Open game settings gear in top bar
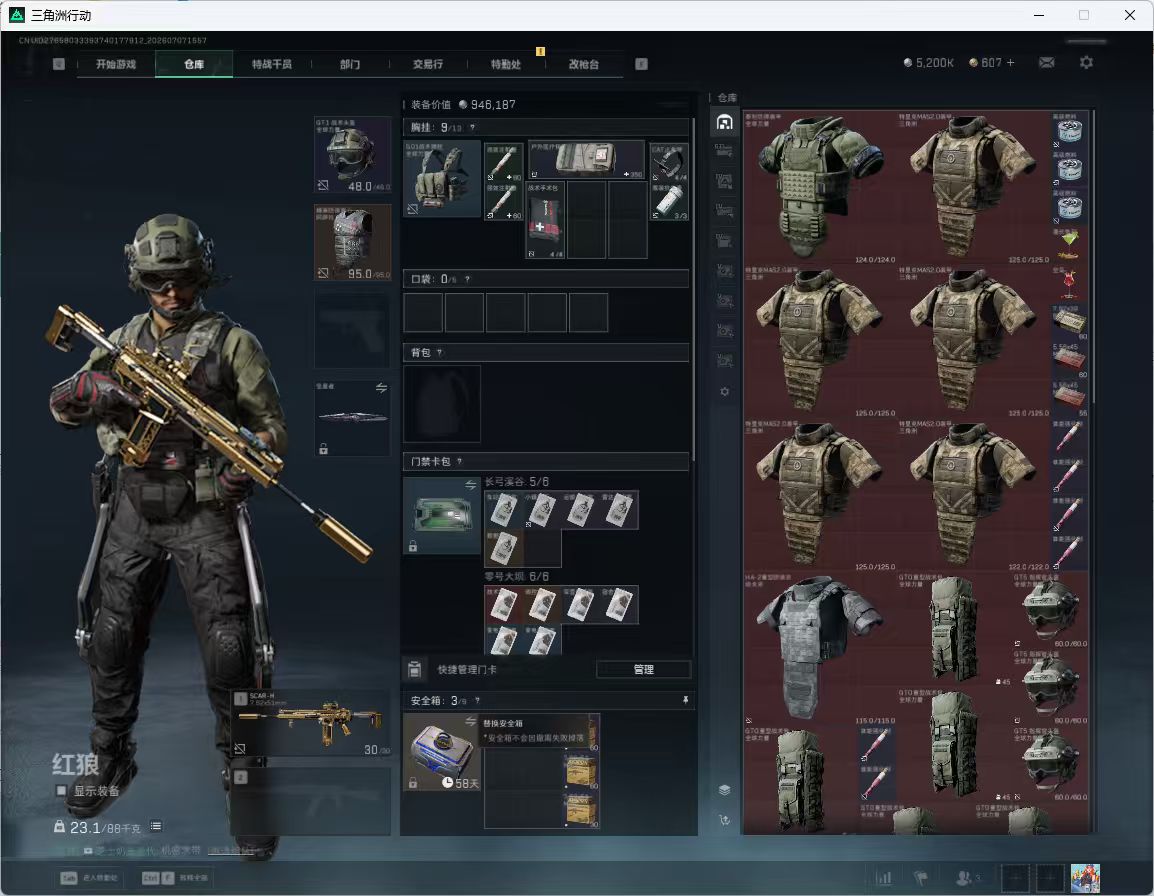Image resolution: width=1154 pixels, height=896 pixels. (1086, 63)
